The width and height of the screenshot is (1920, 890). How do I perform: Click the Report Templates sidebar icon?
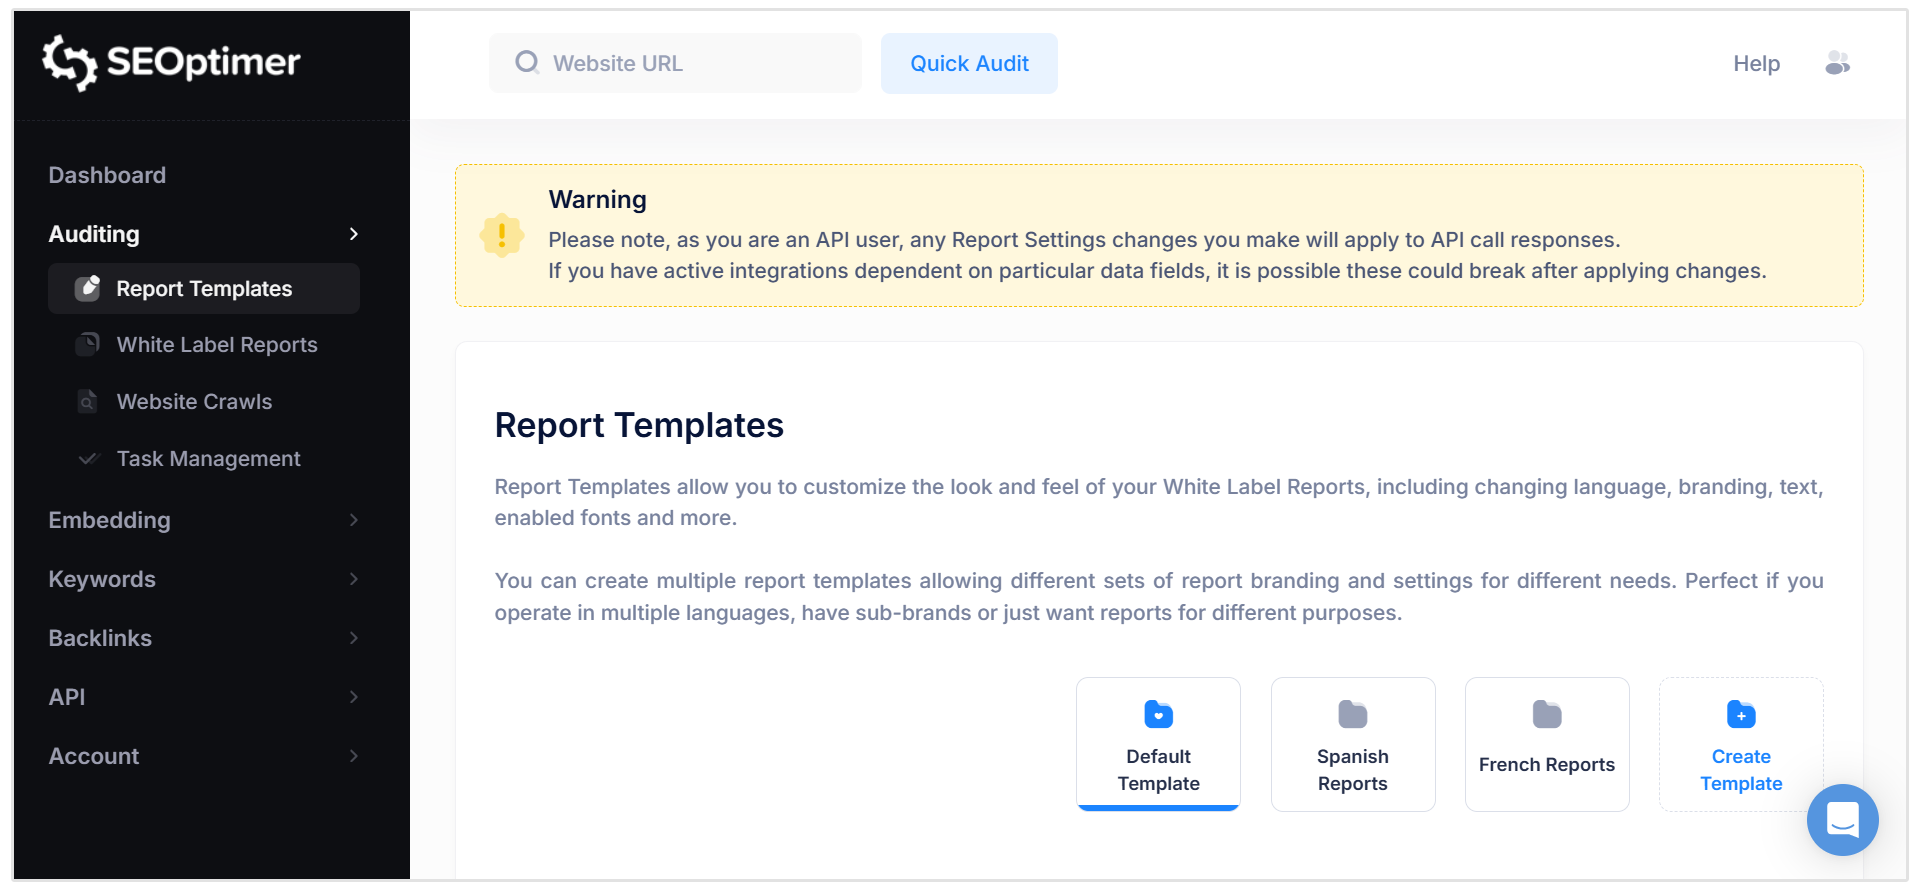point(88,288)
